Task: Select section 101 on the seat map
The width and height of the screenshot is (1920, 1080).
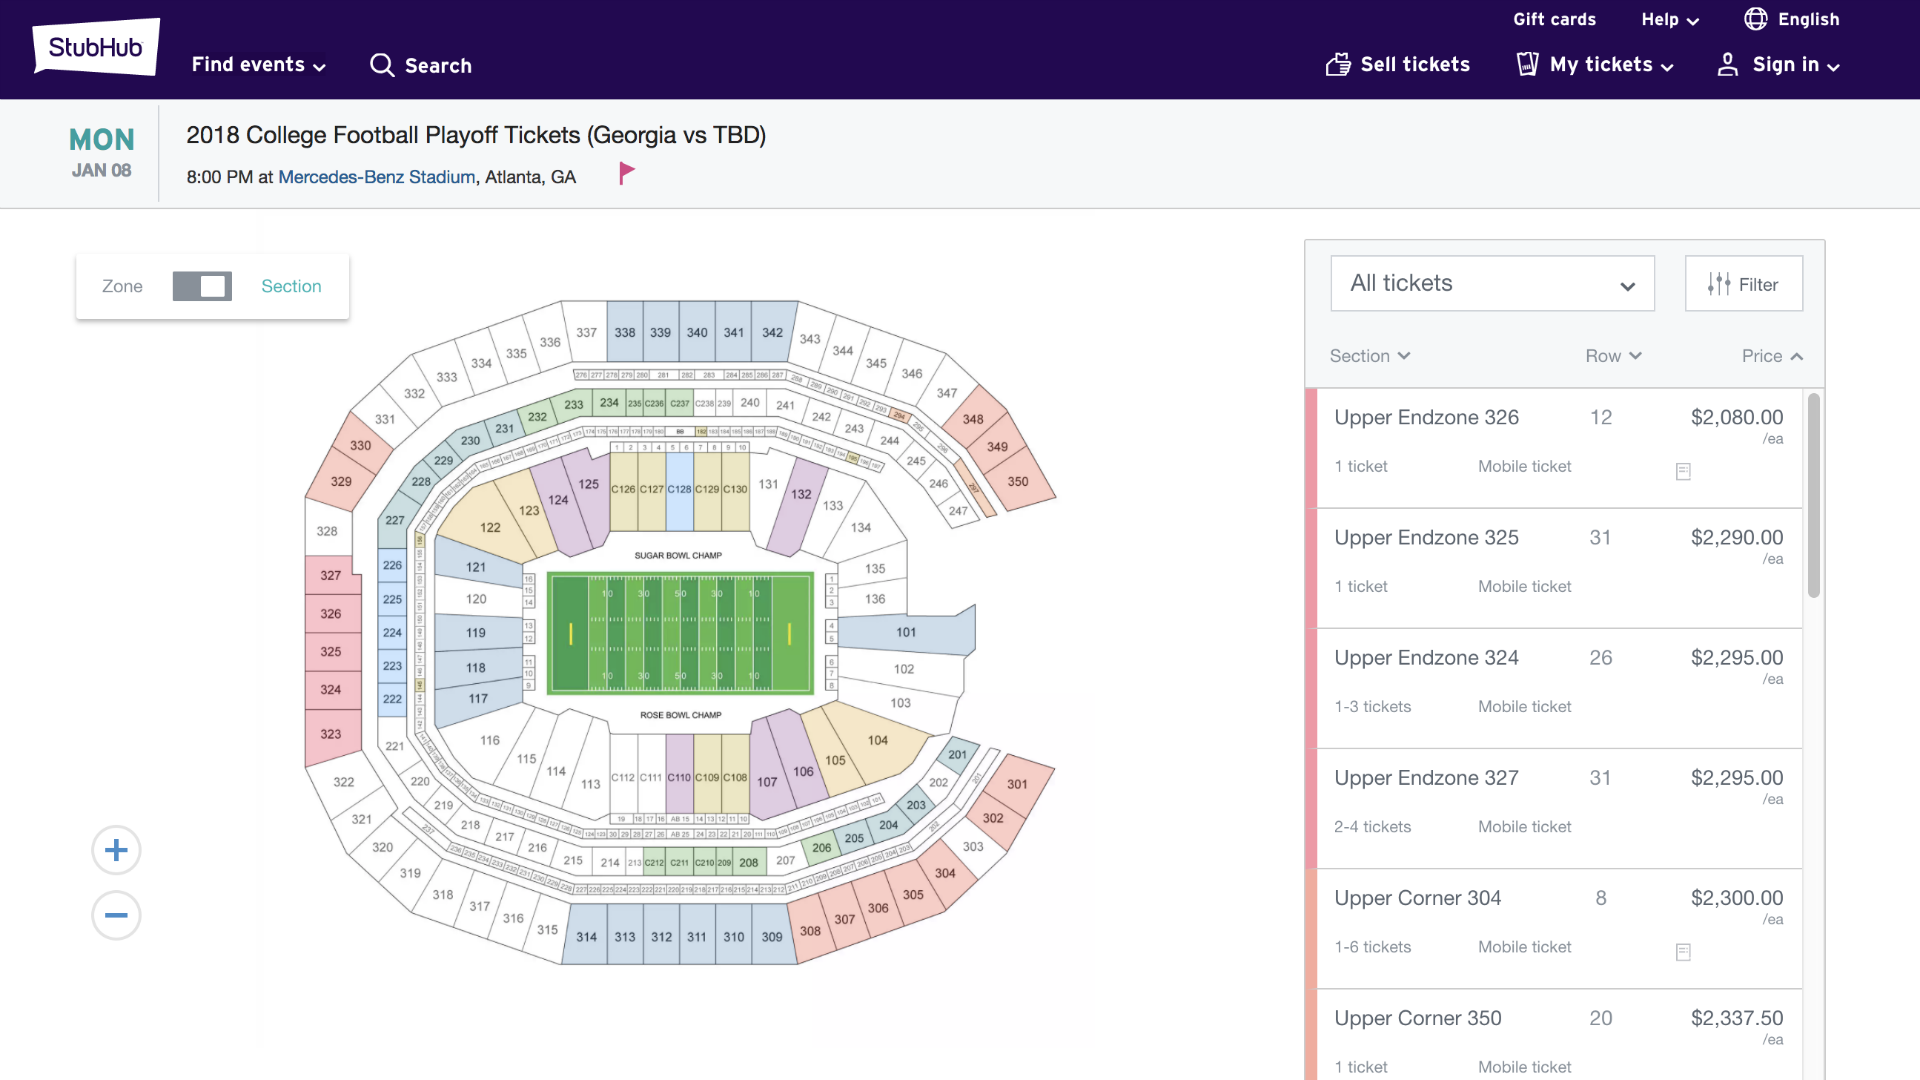Action: click(x=906, y=632)
